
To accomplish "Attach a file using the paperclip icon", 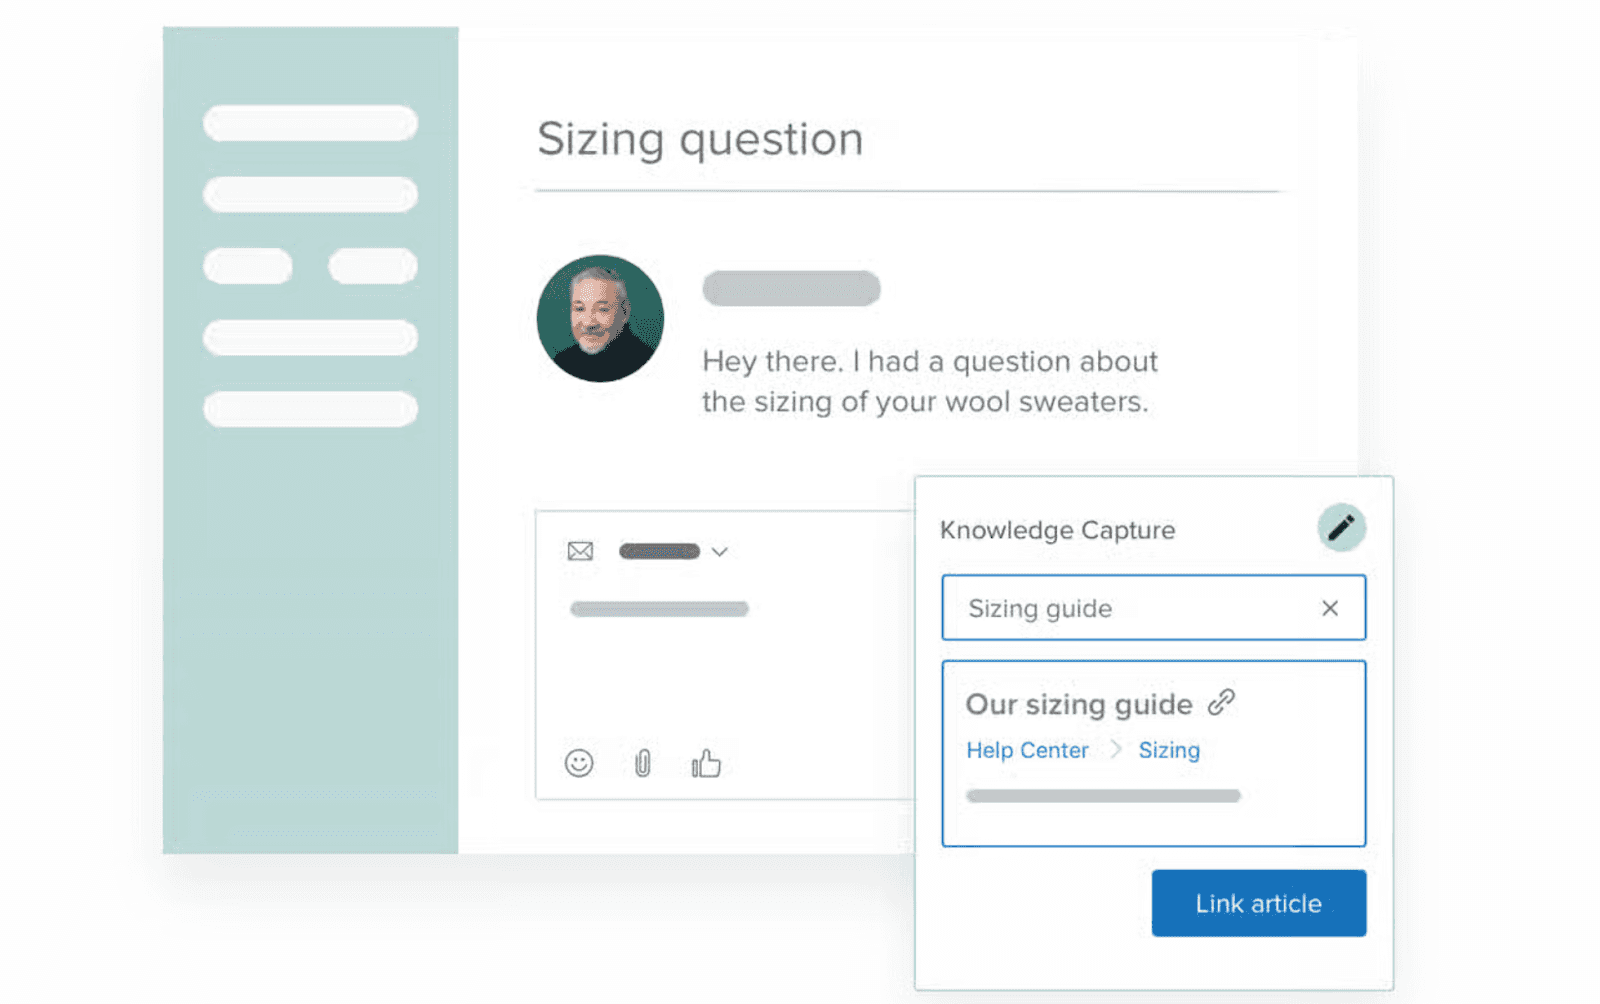I will (x=642, y=763).
